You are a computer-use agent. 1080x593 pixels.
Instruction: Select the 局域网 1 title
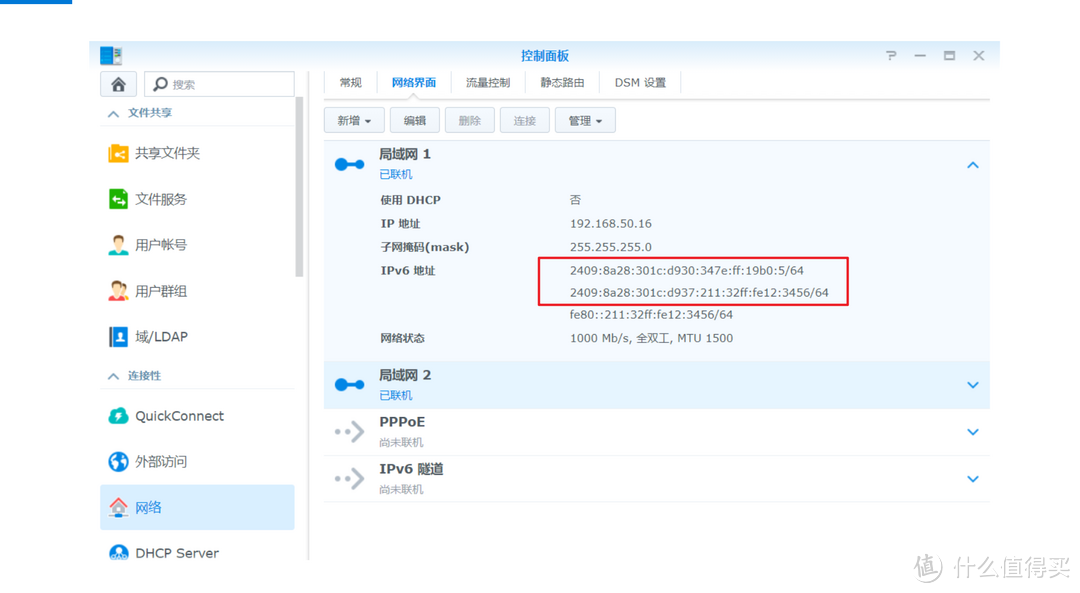point(405,154)
